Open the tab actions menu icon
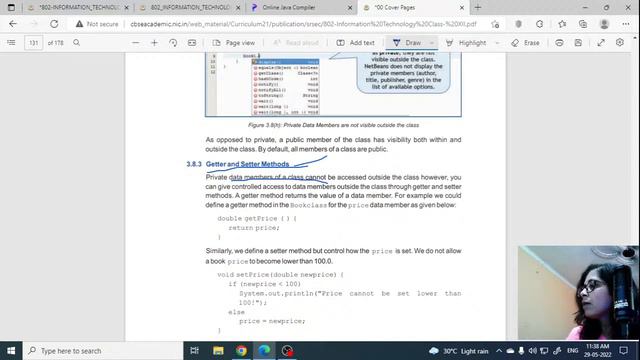This screenshot has width=640, height=360. tap(11, 7)
